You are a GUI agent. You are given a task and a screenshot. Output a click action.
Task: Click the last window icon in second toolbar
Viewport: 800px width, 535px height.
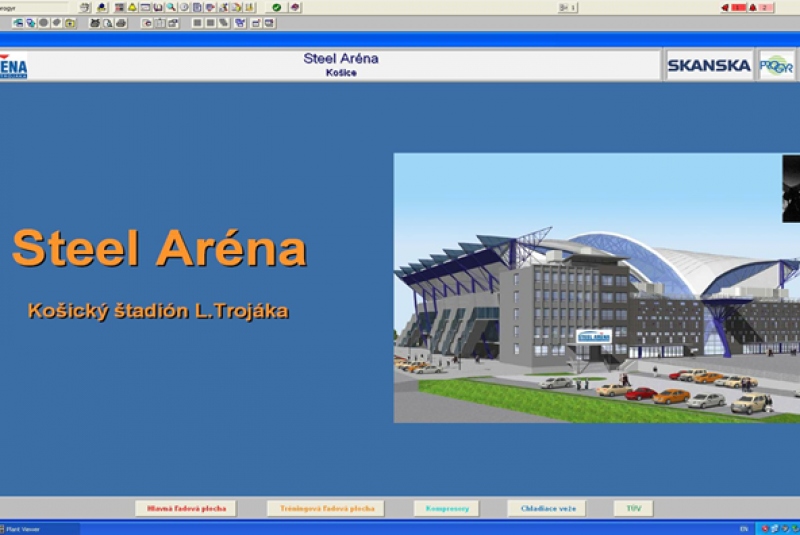click(269, 23)
